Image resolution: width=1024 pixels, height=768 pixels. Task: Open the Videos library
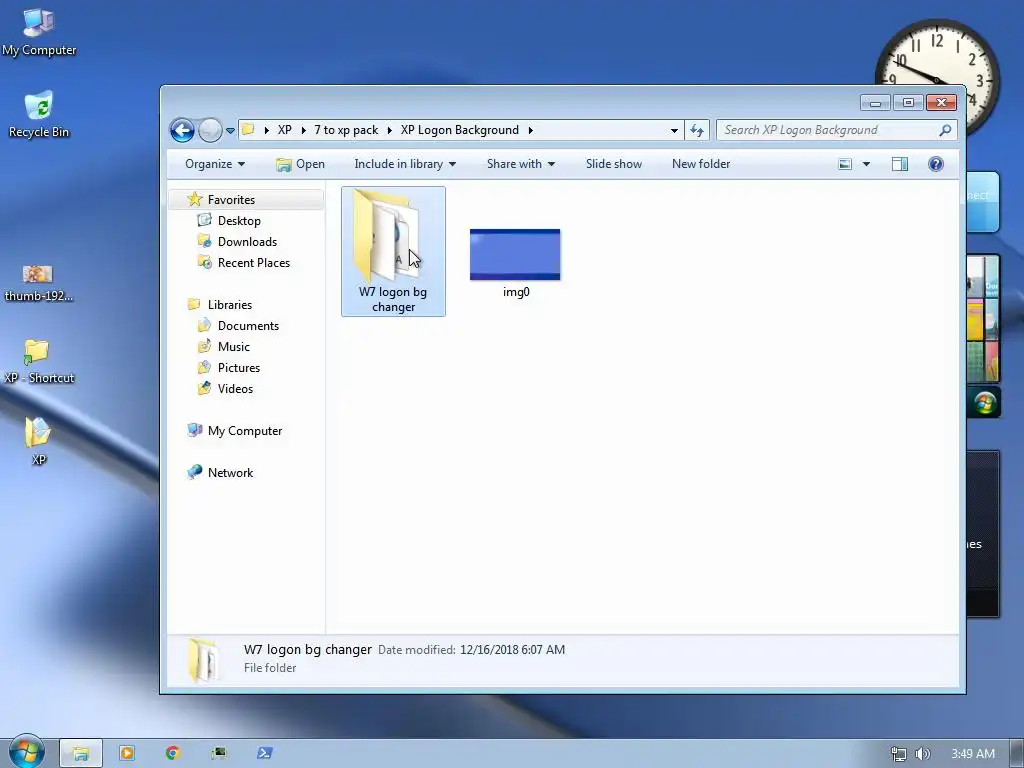235,389
